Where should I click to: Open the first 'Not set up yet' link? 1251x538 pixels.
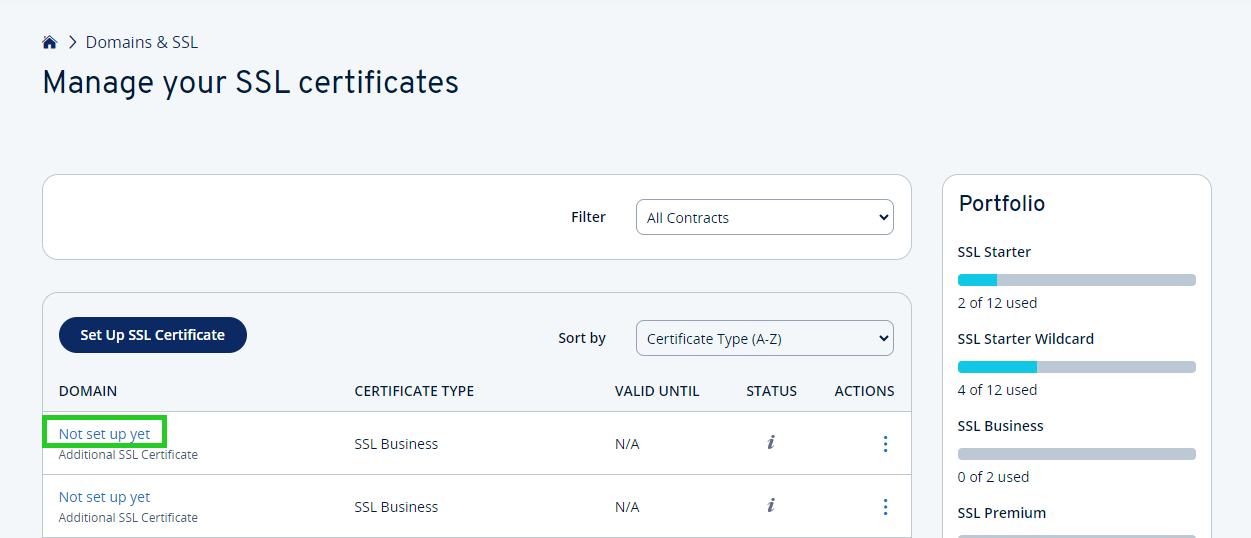coord(105,434)
